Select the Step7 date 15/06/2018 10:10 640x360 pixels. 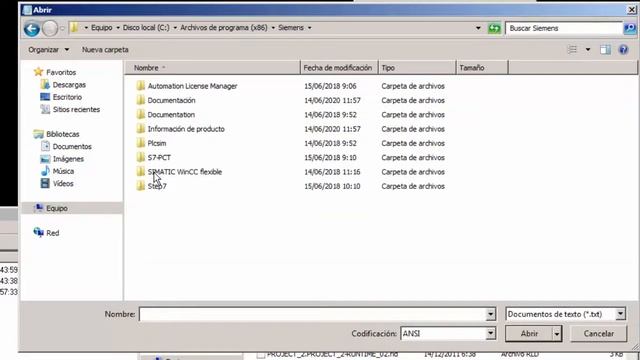332,186
